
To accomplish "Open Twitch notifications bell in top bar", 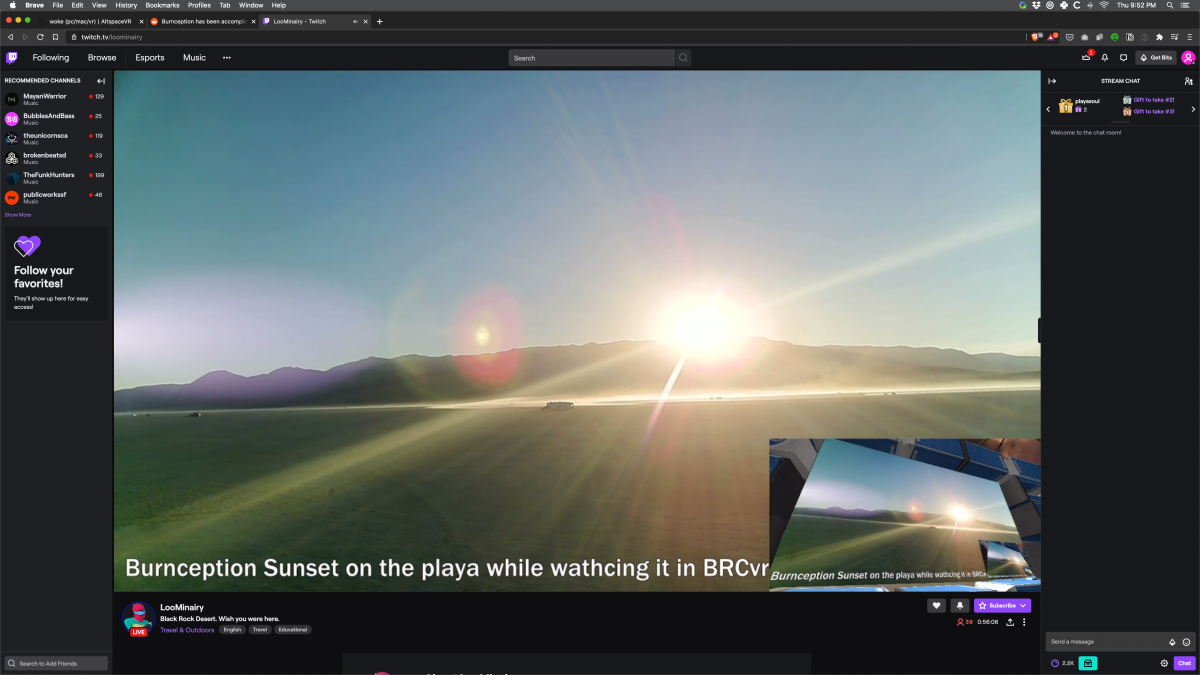I will pyautogui.click(x=1105, y=58).
